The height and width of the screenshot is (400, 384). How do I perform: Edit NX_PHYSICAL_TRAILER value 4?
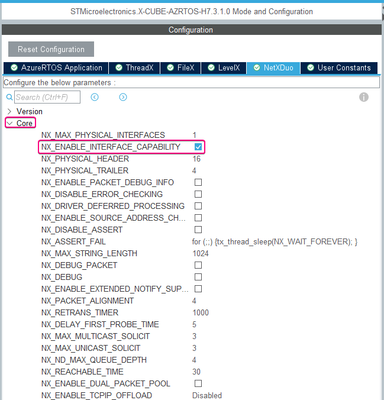(194, 171)
